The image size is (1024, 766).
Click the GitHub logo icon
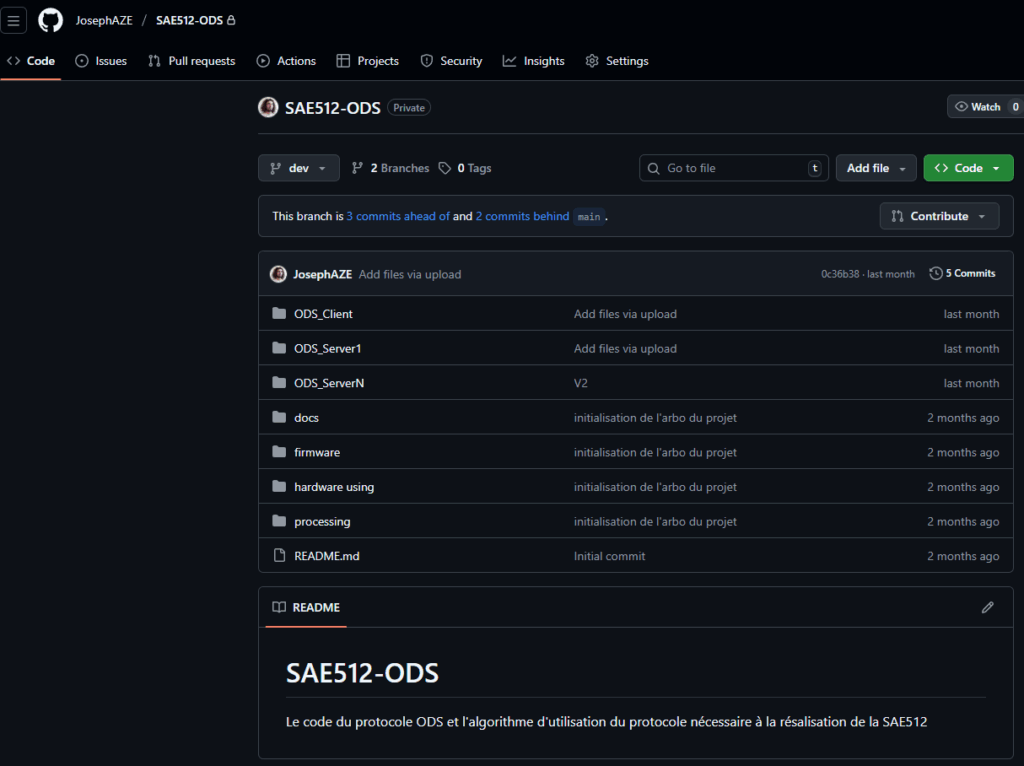click(50, 20)
